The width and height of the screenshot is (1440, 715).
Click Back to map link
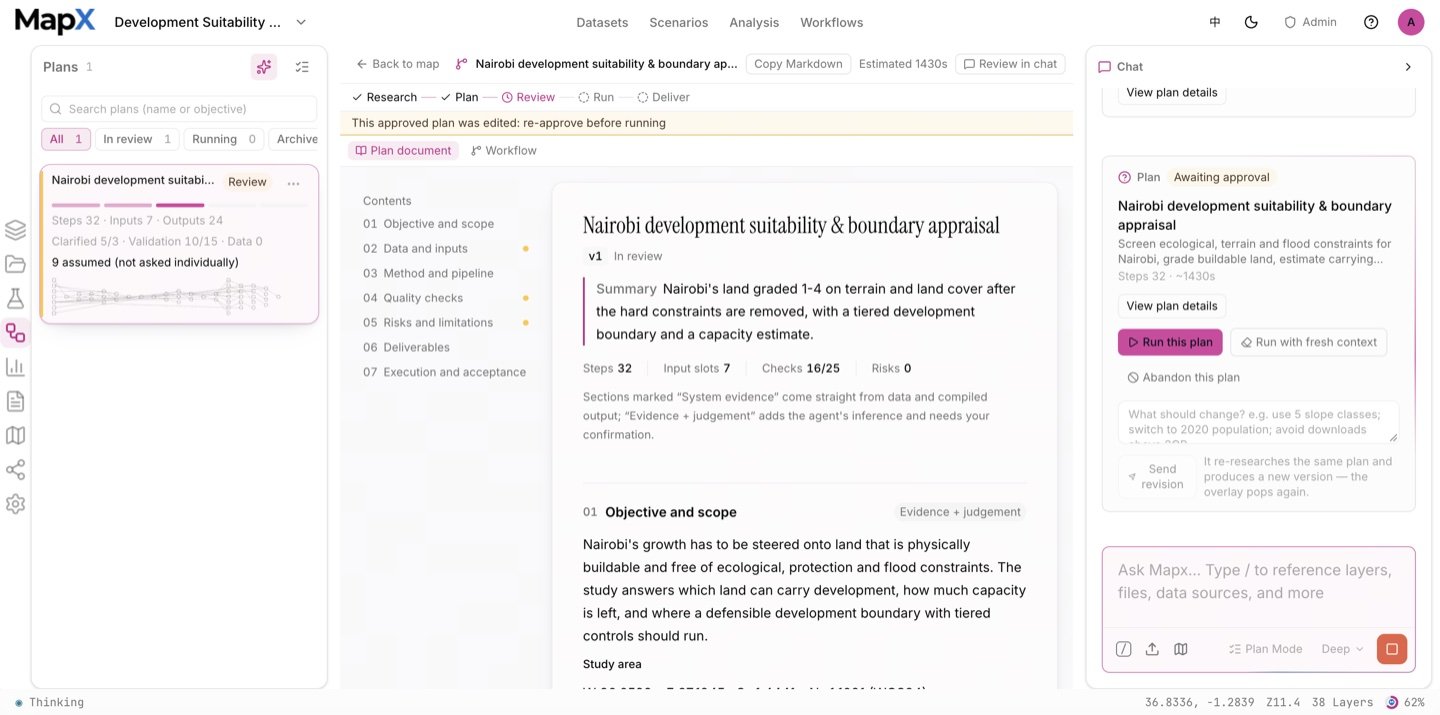coord(398,64)
